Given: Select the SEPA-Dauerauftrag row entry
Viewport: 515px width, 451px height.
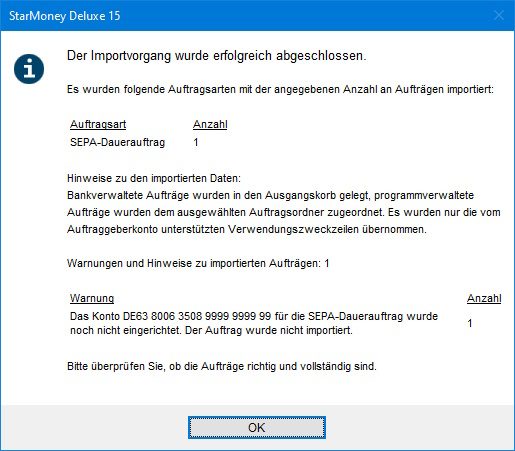Looking at the screenshot, I should coord(118,142).
